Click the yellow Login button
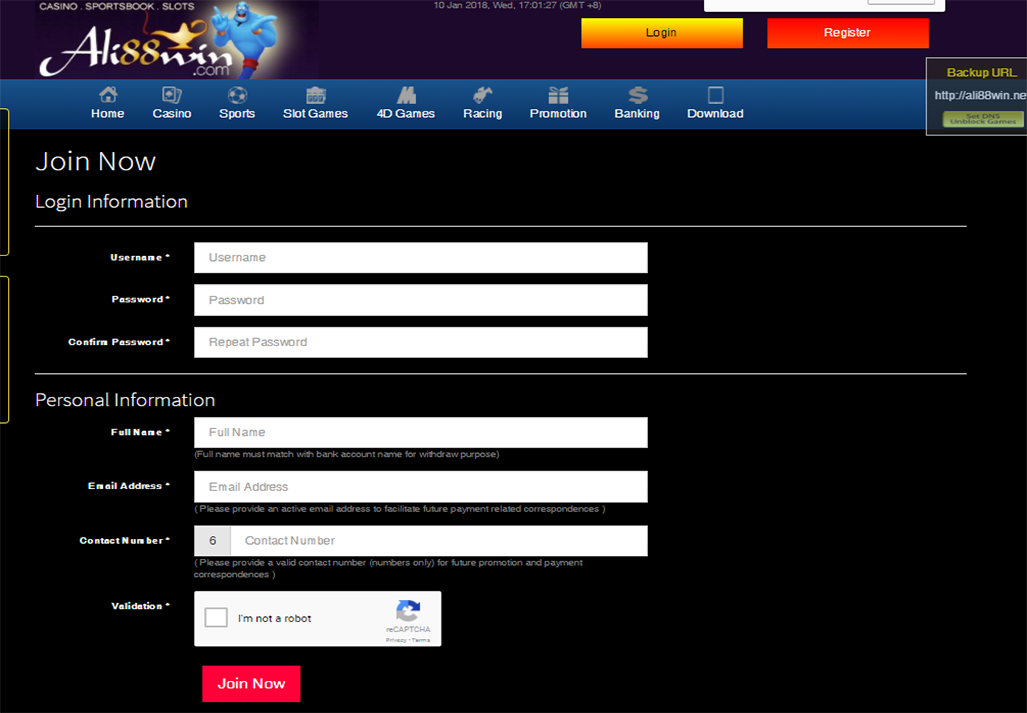Screen dimensions: 1027x713 pyautogui.click(x=661, y=33)
